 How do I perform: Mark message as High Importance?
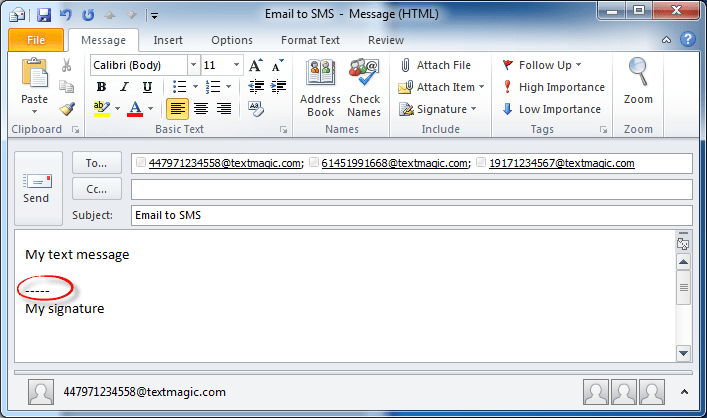pyautogui.click(x=553, y=87)
